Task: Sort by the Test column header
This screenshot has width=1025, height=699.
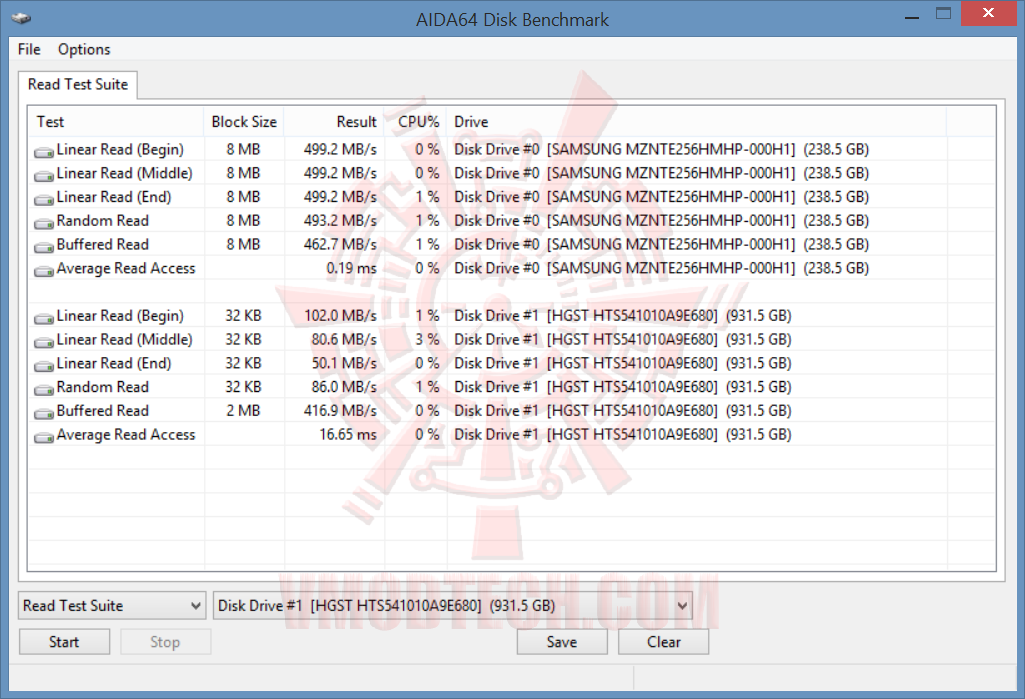Action: point(116,122)
